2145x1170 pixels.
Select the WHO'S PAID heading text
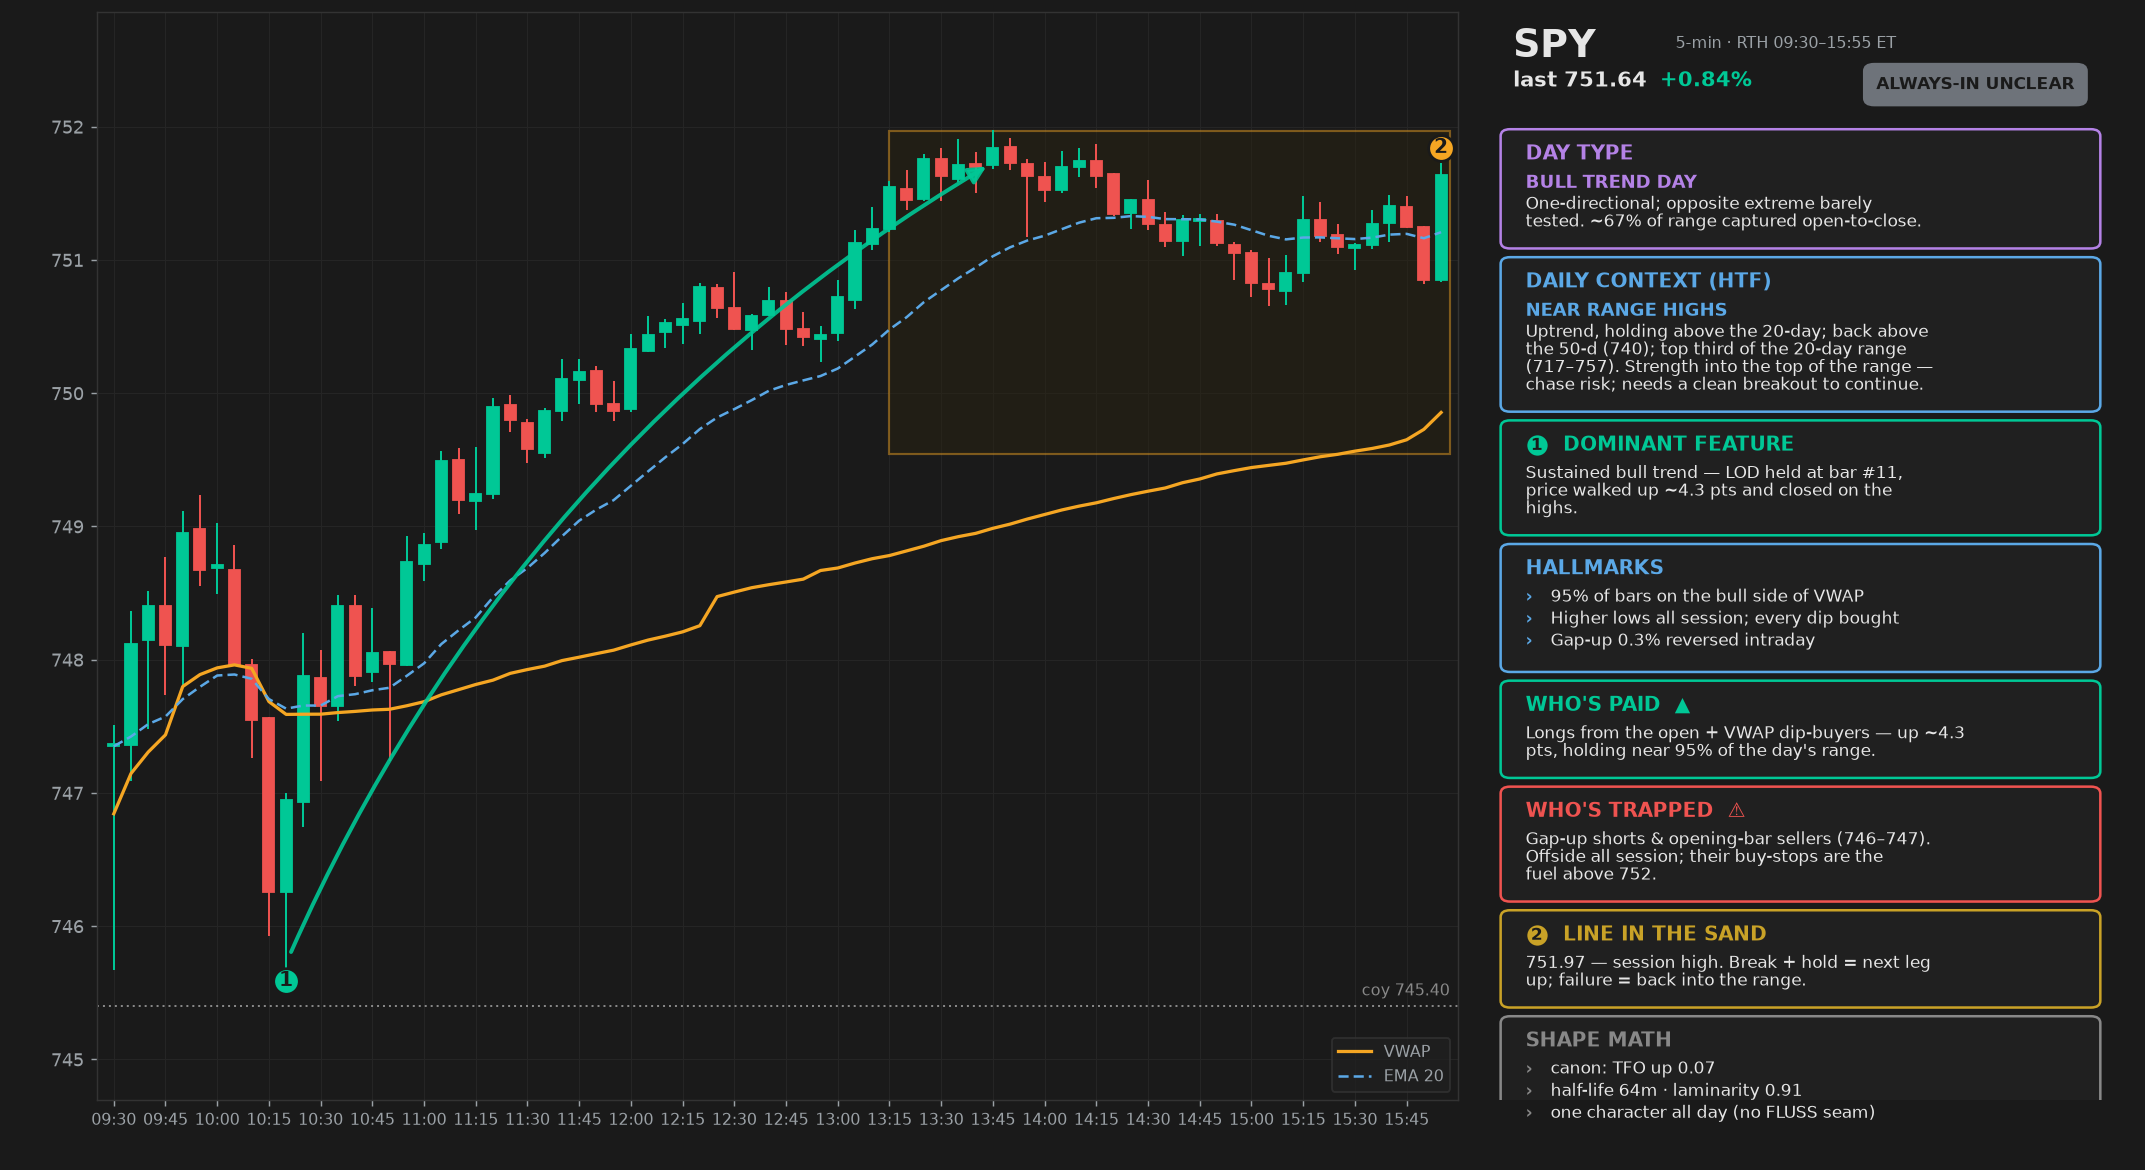1593,705
